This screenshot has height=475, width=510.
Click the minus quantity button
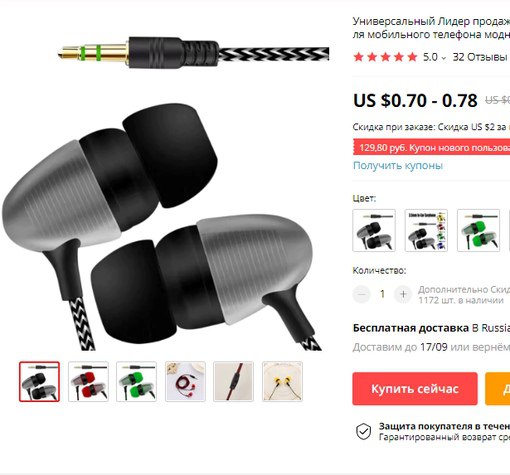pos(362,294)
